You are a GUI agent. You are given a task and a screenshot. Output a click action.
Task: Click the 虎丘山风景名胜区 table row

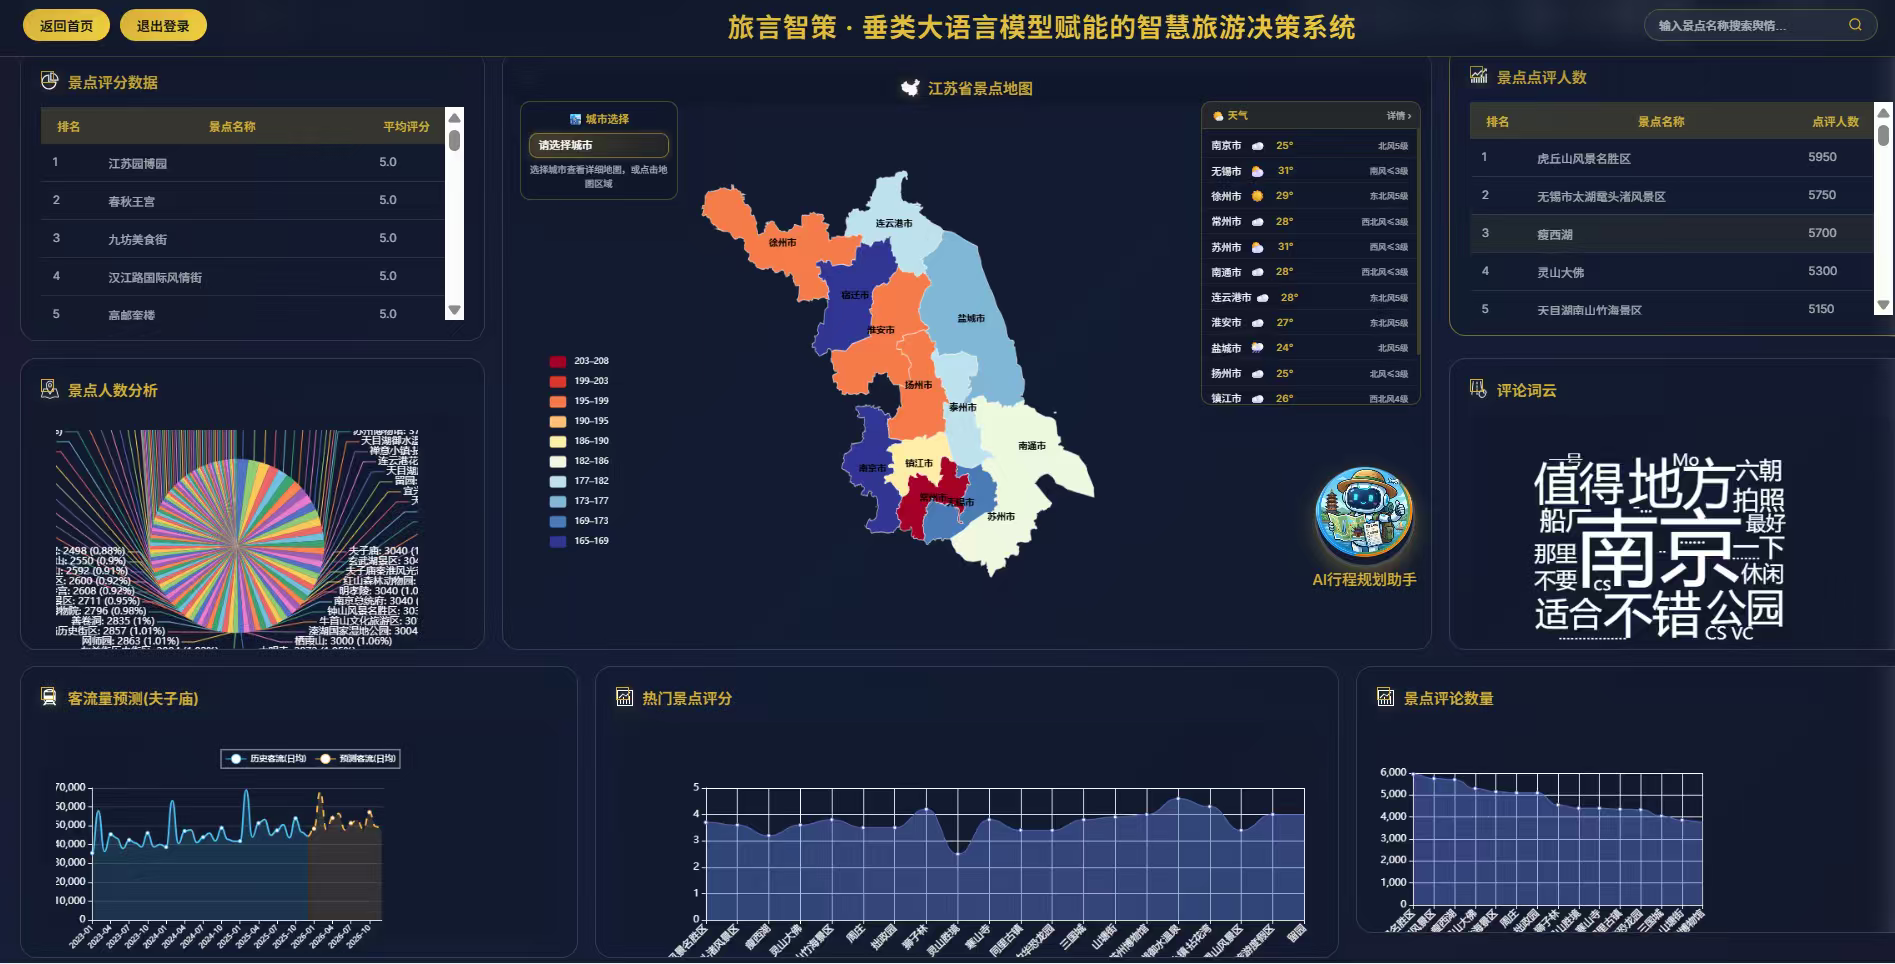click(1671, 157)
